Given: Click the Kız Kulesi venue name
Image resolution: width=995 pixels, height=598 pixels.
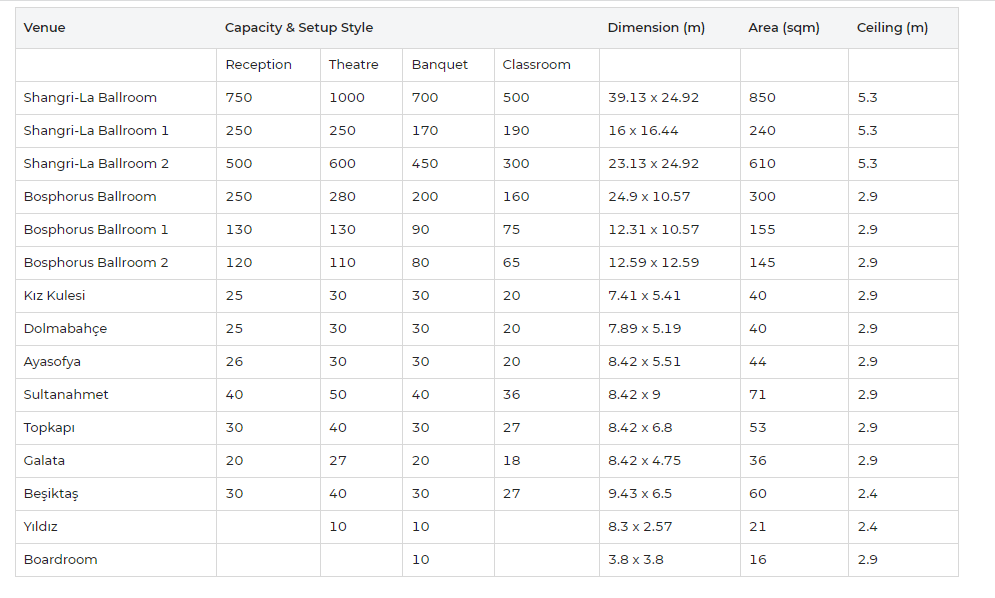Looking at the screenshot, I should coord(54,296).
